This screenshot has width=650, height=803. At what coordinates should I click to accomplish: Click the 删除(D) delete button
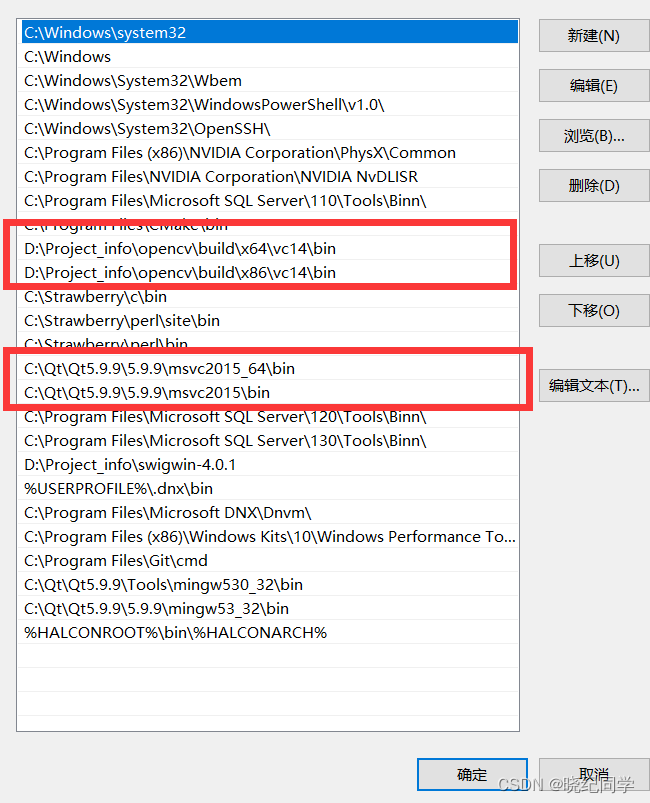coord(594,185)
